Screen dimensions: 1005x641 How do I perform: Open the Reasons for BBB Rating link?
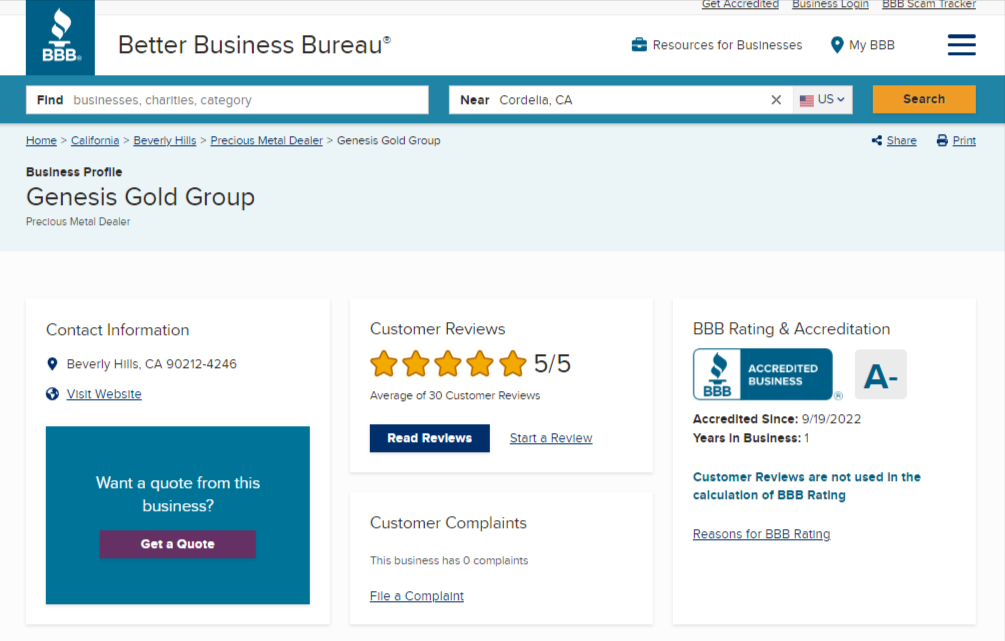(x=761, y=534)
